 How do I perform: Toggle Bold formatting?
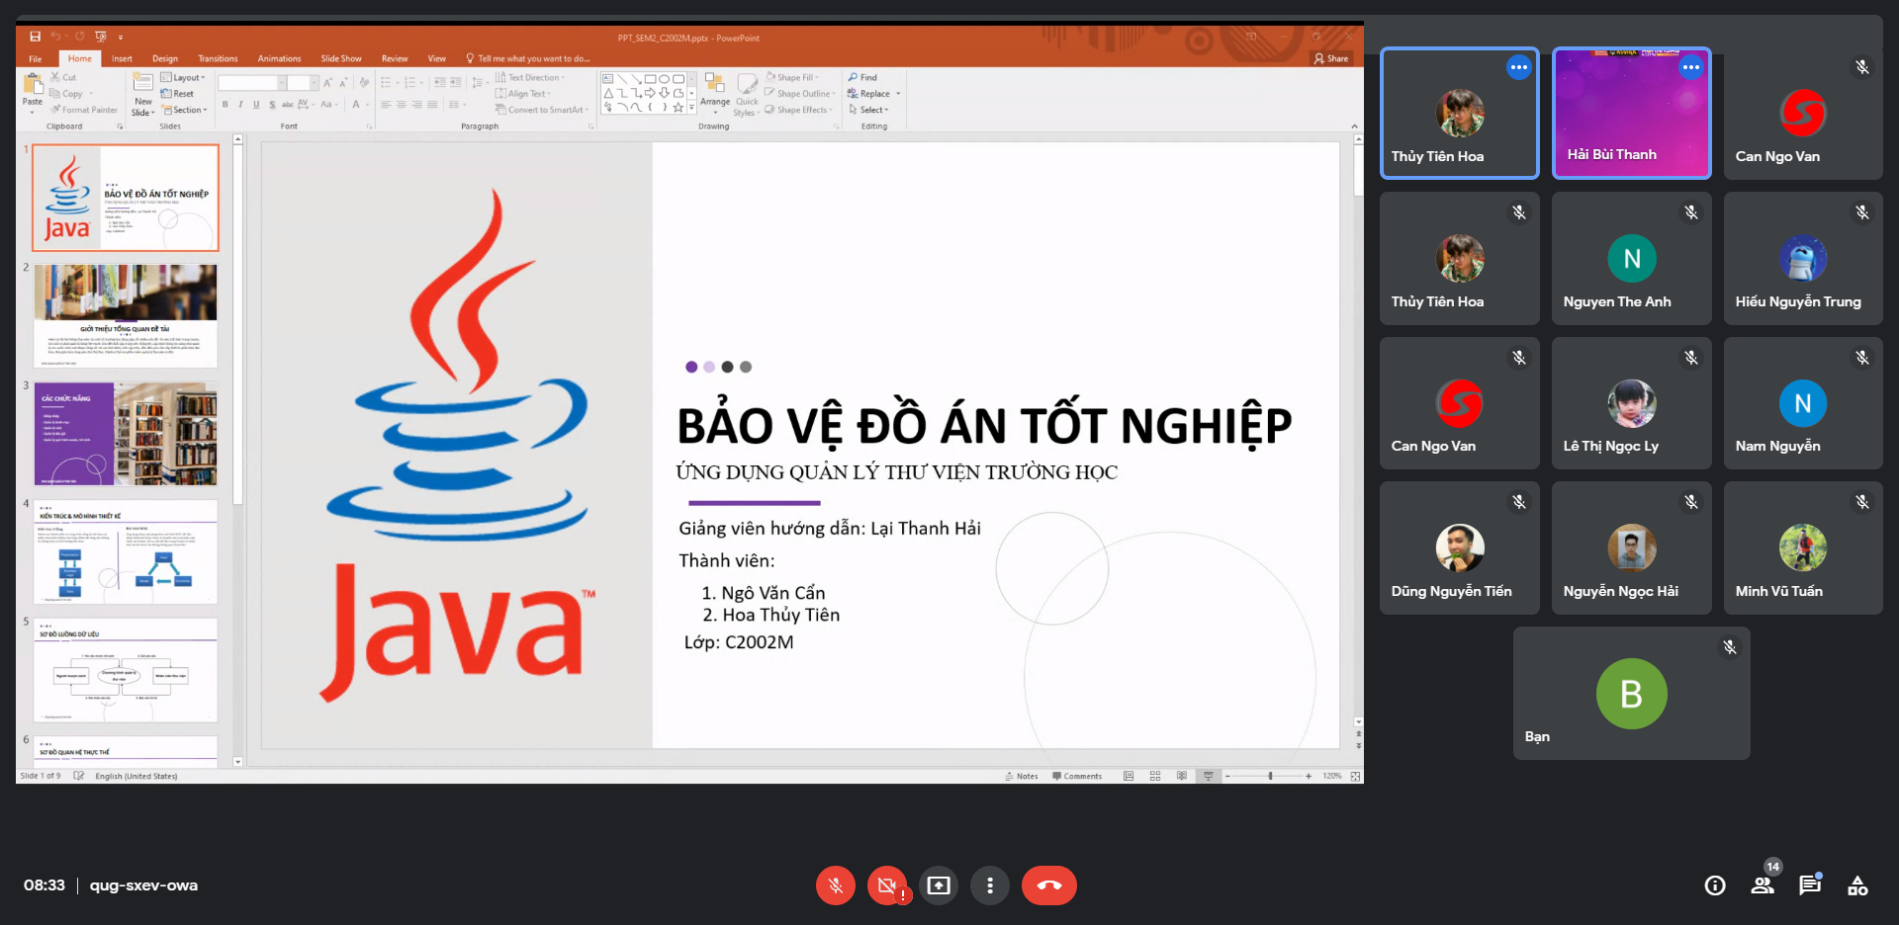tap(225, 104)
